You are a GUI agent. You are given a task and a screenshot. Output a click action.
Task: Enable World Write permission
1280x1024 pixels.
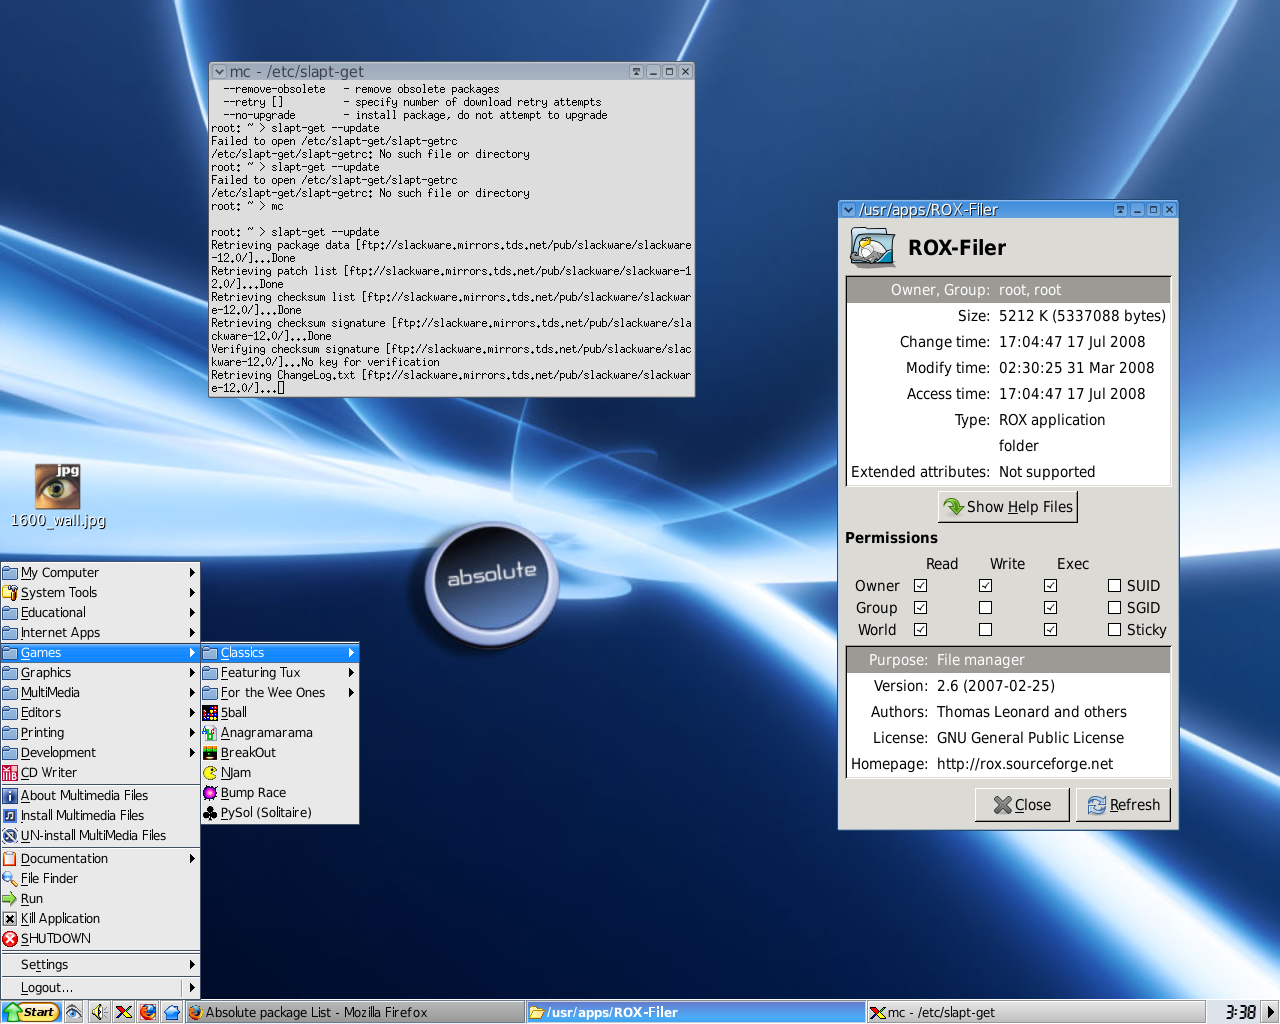point(985,630)
